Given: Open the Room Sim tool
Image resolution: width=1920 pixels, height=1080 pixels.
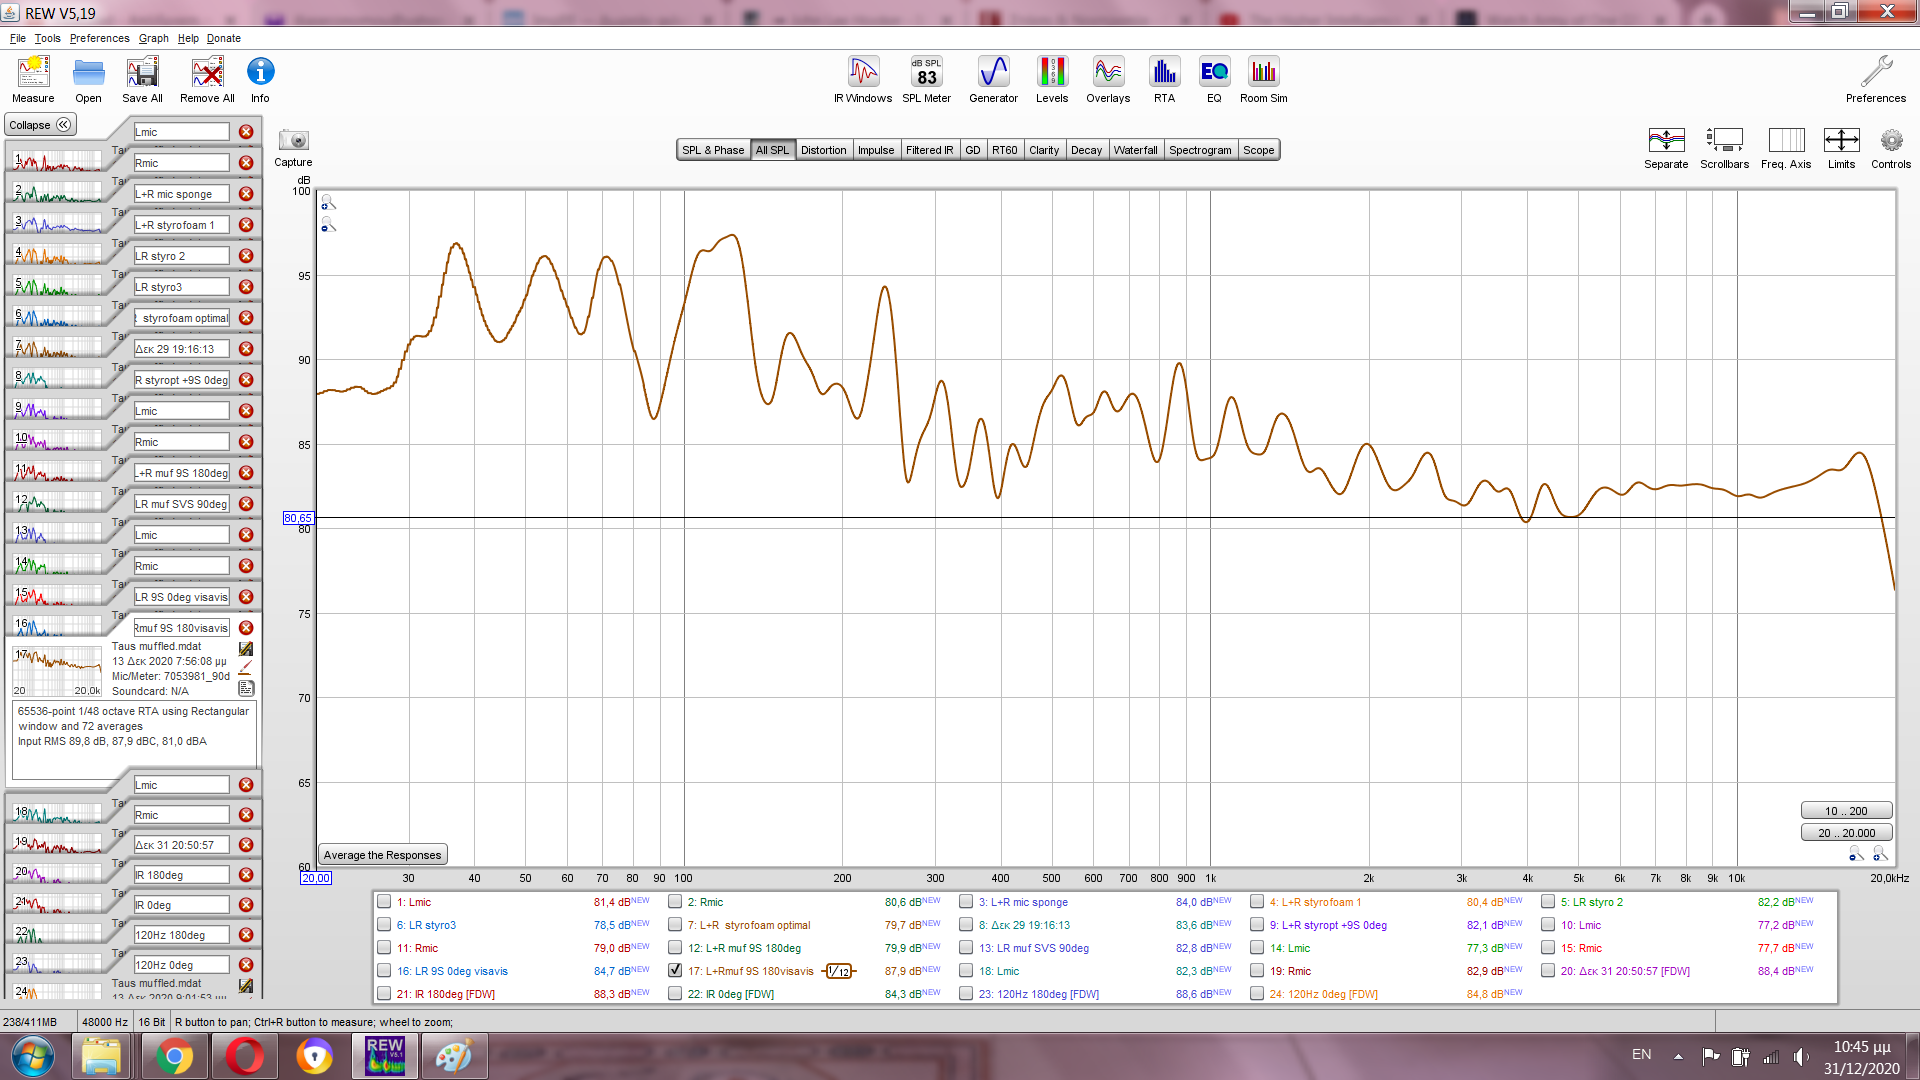Looking at the screenshot, I should tap(1263, 79).
